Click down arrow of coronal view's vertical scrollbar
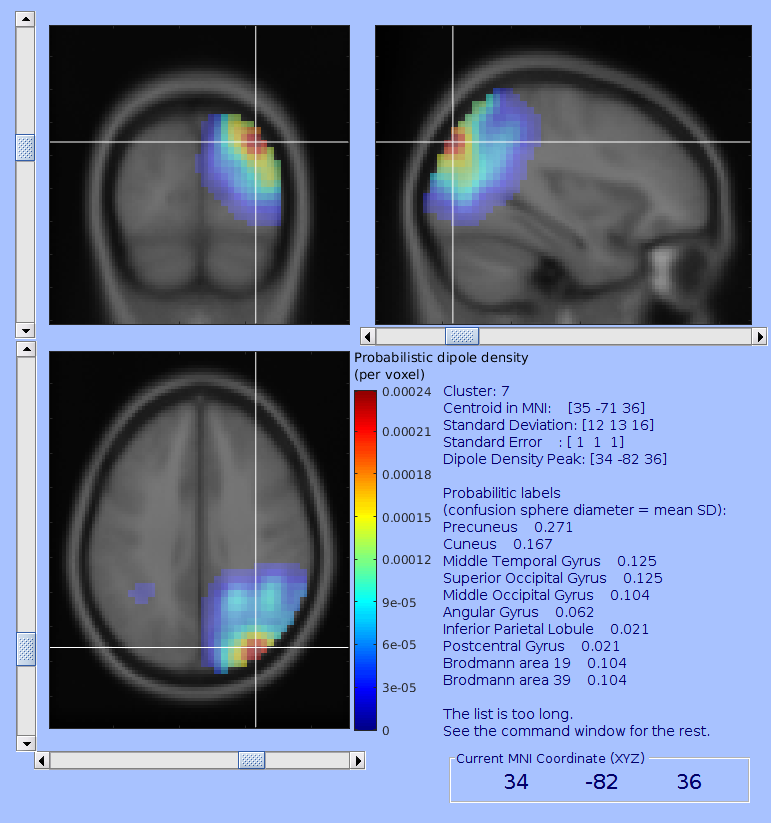Viewport: 771px width, 823px height. coord(25,330)
